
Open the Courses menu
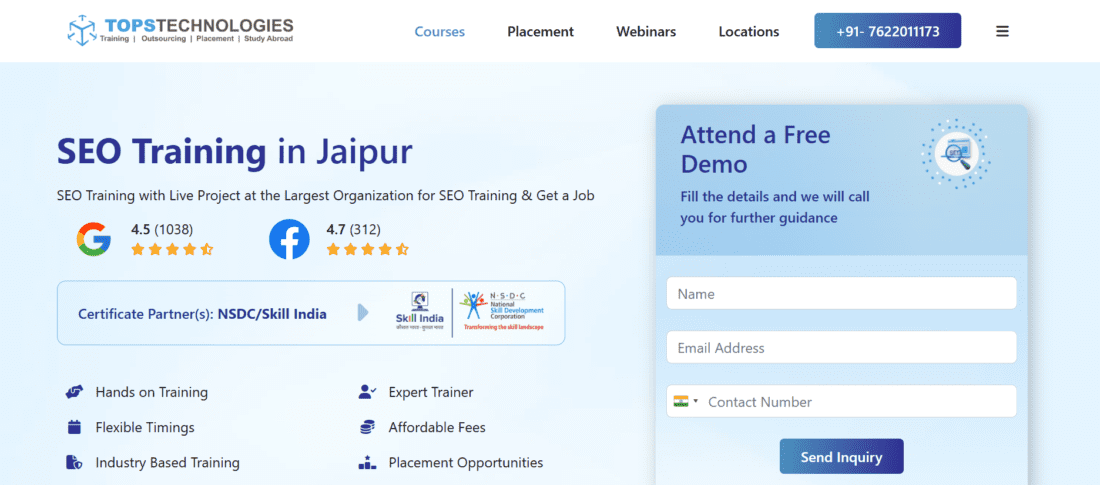439,31
